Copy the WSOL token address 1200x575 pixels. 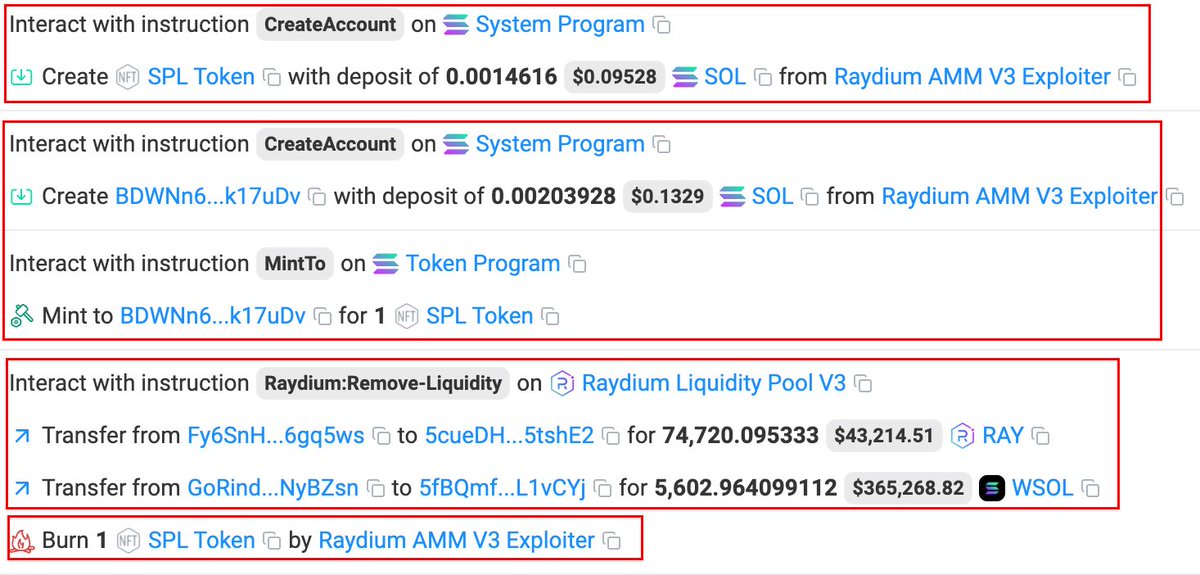[x=1090, y=489]
